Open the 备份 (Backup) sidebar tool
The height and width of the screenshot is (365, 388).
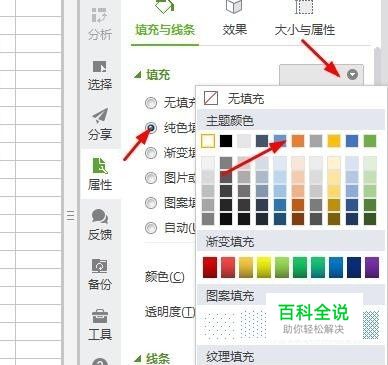(100, 274)
